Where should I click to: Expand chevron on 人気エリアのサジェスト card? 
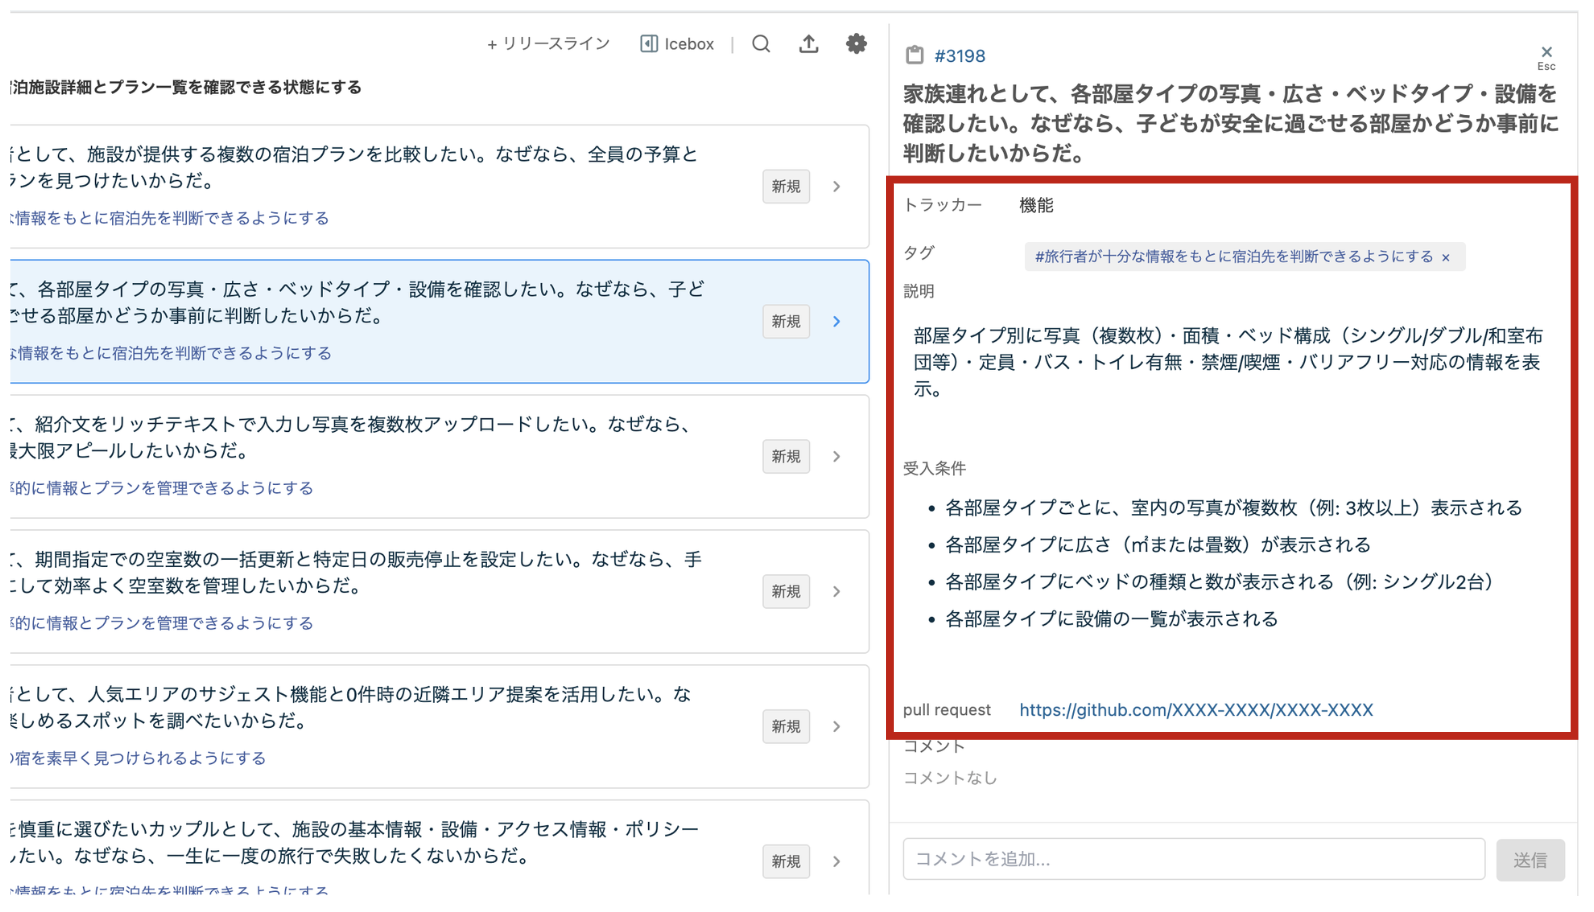[x=837, y=727]
